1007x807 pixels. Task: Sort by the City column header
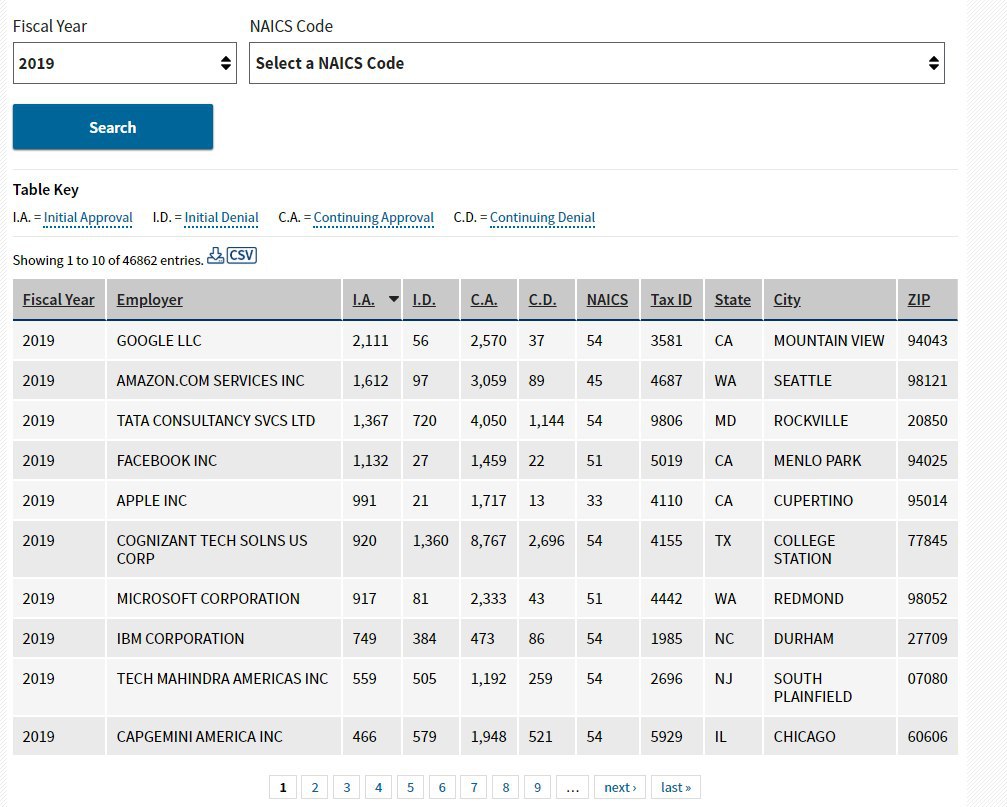(x=787, y=300)
